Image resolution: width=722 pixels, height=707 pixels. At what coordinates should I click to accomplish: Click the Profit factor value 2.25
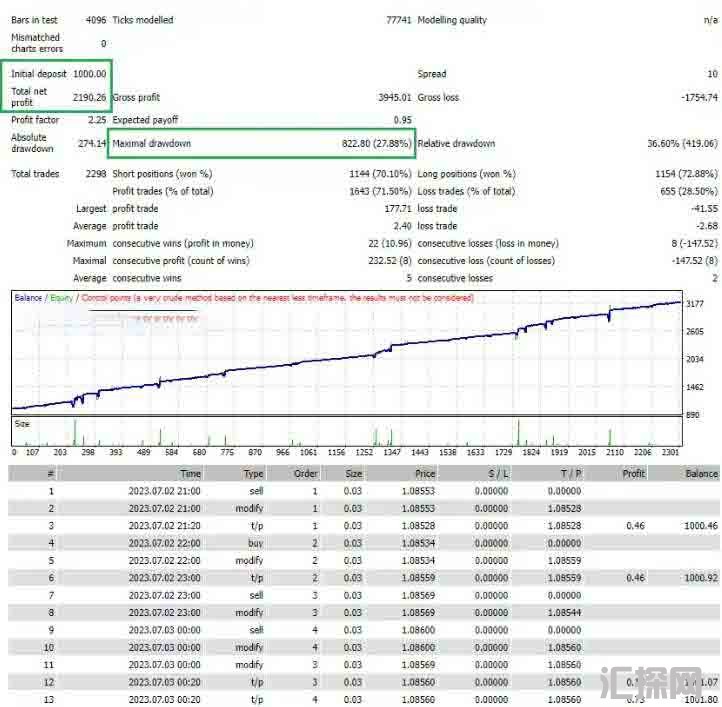point(96,120)
